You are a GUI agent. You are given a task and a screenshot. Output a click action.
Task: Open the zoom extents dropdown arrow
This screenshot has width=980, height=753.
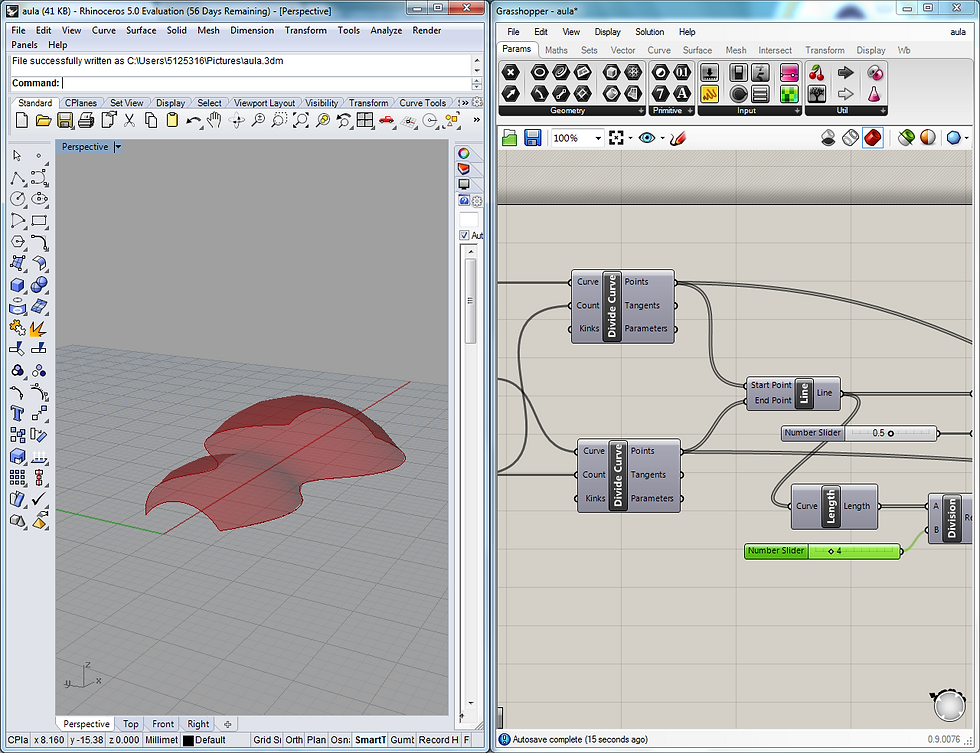tap(630, 138)
